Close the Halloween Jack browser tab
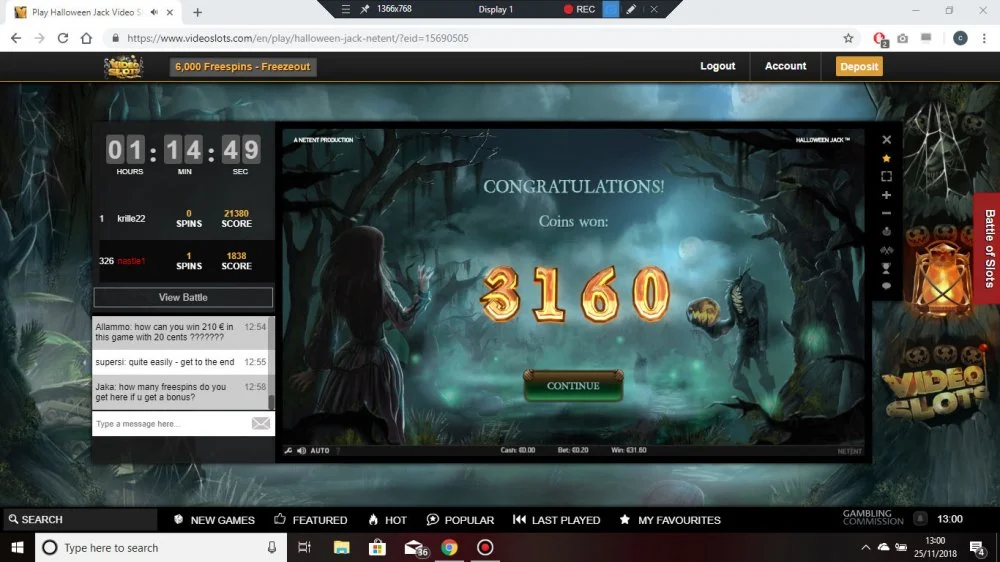 click(170, 12)
